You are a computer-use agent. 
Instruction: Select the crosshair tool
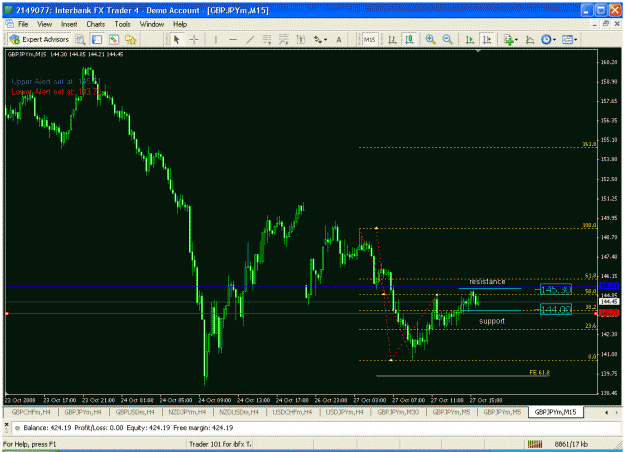(x=194, y=39)
